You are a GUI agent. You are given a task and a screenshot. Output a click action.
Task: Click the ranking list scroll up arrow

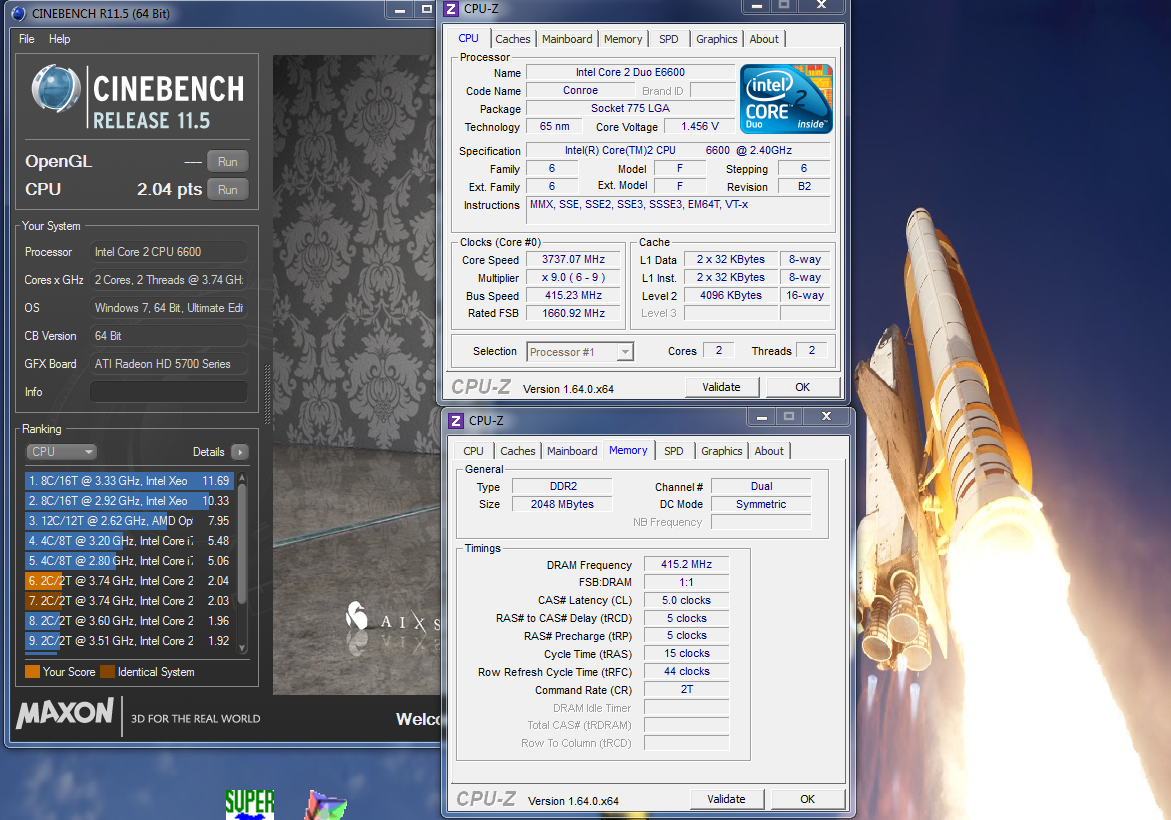[x=242, y=478]
